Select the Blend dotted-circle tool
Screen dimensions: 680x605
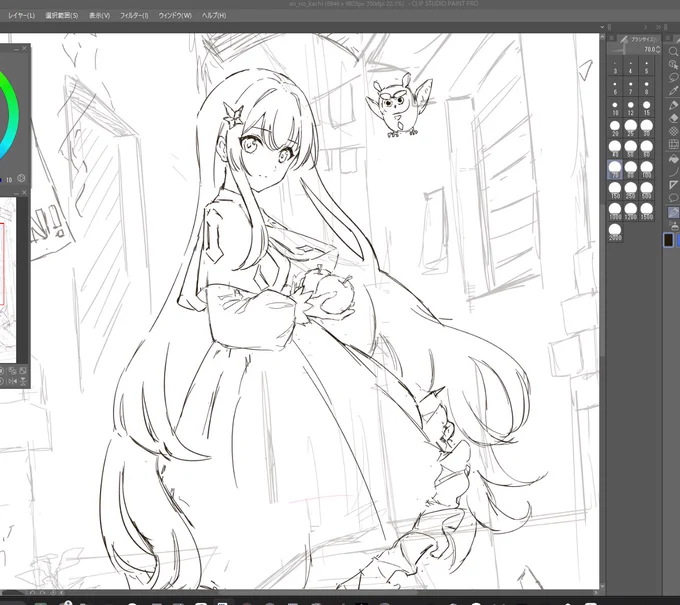tap(673, 131)
